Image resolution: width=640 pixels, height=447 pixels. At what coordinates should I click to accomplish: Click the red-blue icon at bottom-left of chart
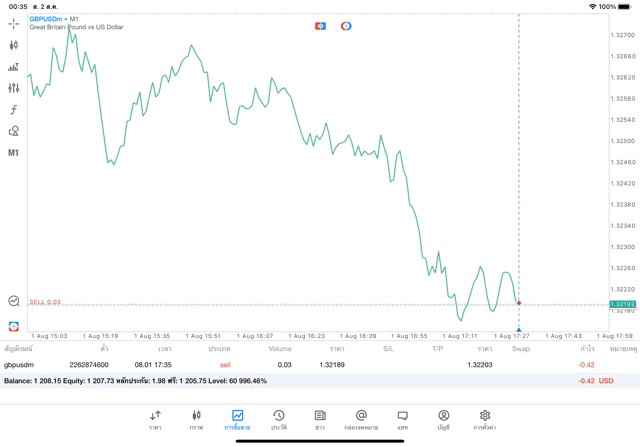click(14, 325)
